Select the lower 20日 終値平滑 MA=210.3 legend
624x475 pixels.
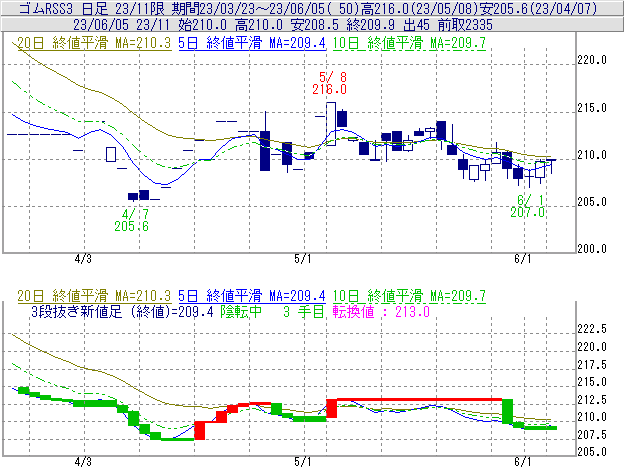94,296
